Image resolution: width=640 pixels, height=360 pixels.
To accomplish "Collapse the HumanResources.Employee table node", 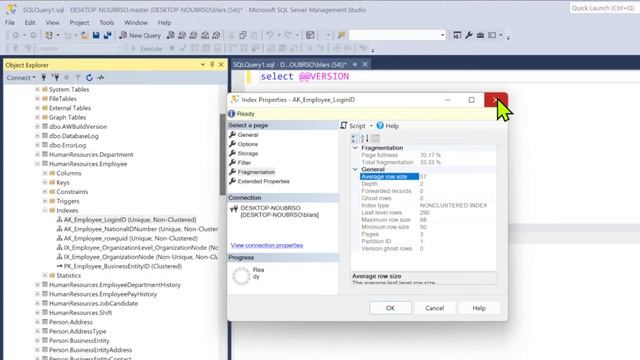I will (x=37, y=164).
